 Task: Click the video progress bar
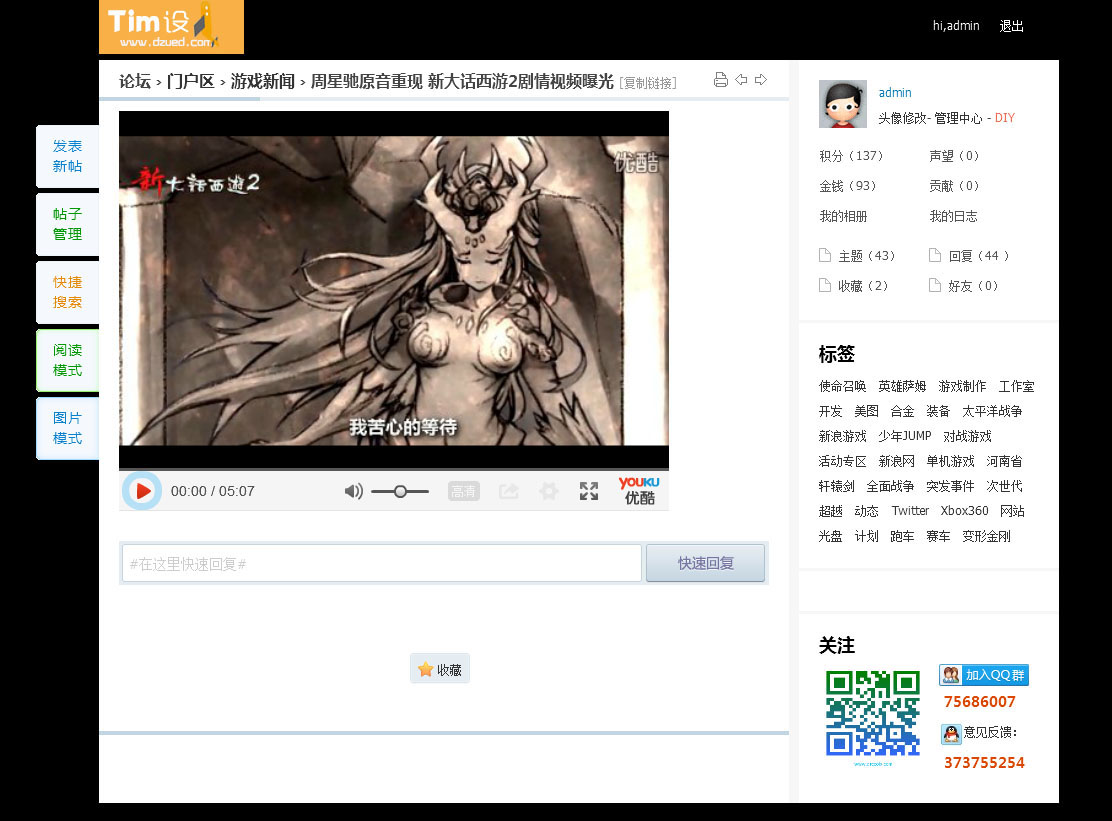click(394, 469)
